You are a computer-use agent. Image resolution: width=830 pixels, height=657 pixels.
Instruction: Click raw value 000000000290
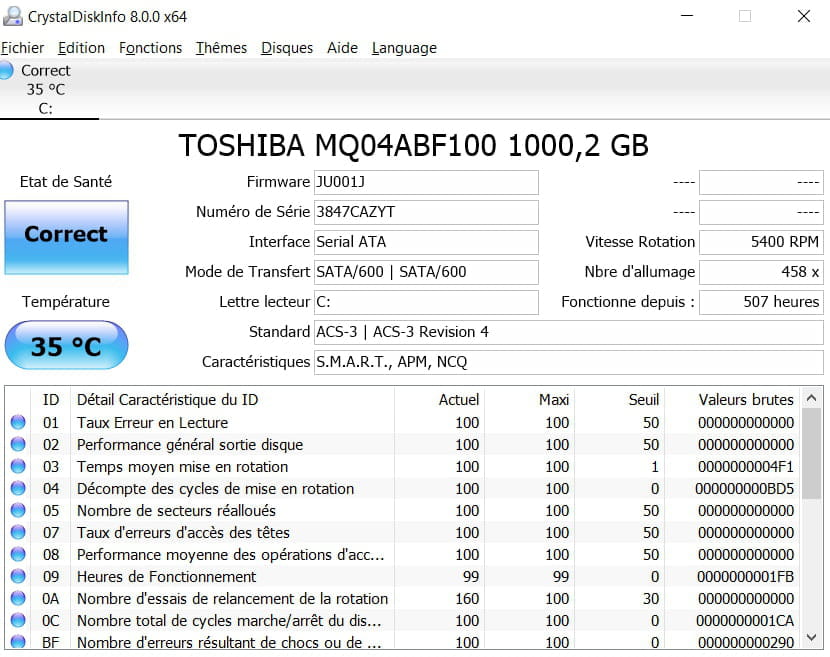(x=746, y=642)
